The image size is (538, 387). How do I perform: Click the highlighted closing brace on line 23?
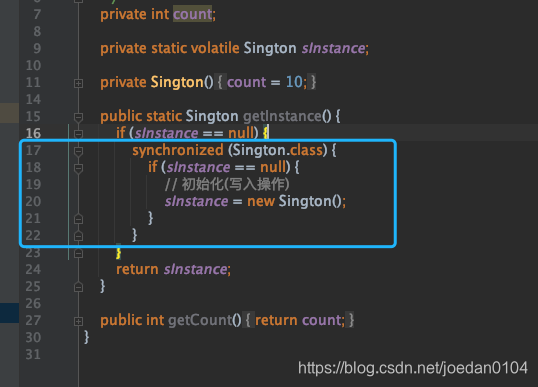tap(118, 253)
